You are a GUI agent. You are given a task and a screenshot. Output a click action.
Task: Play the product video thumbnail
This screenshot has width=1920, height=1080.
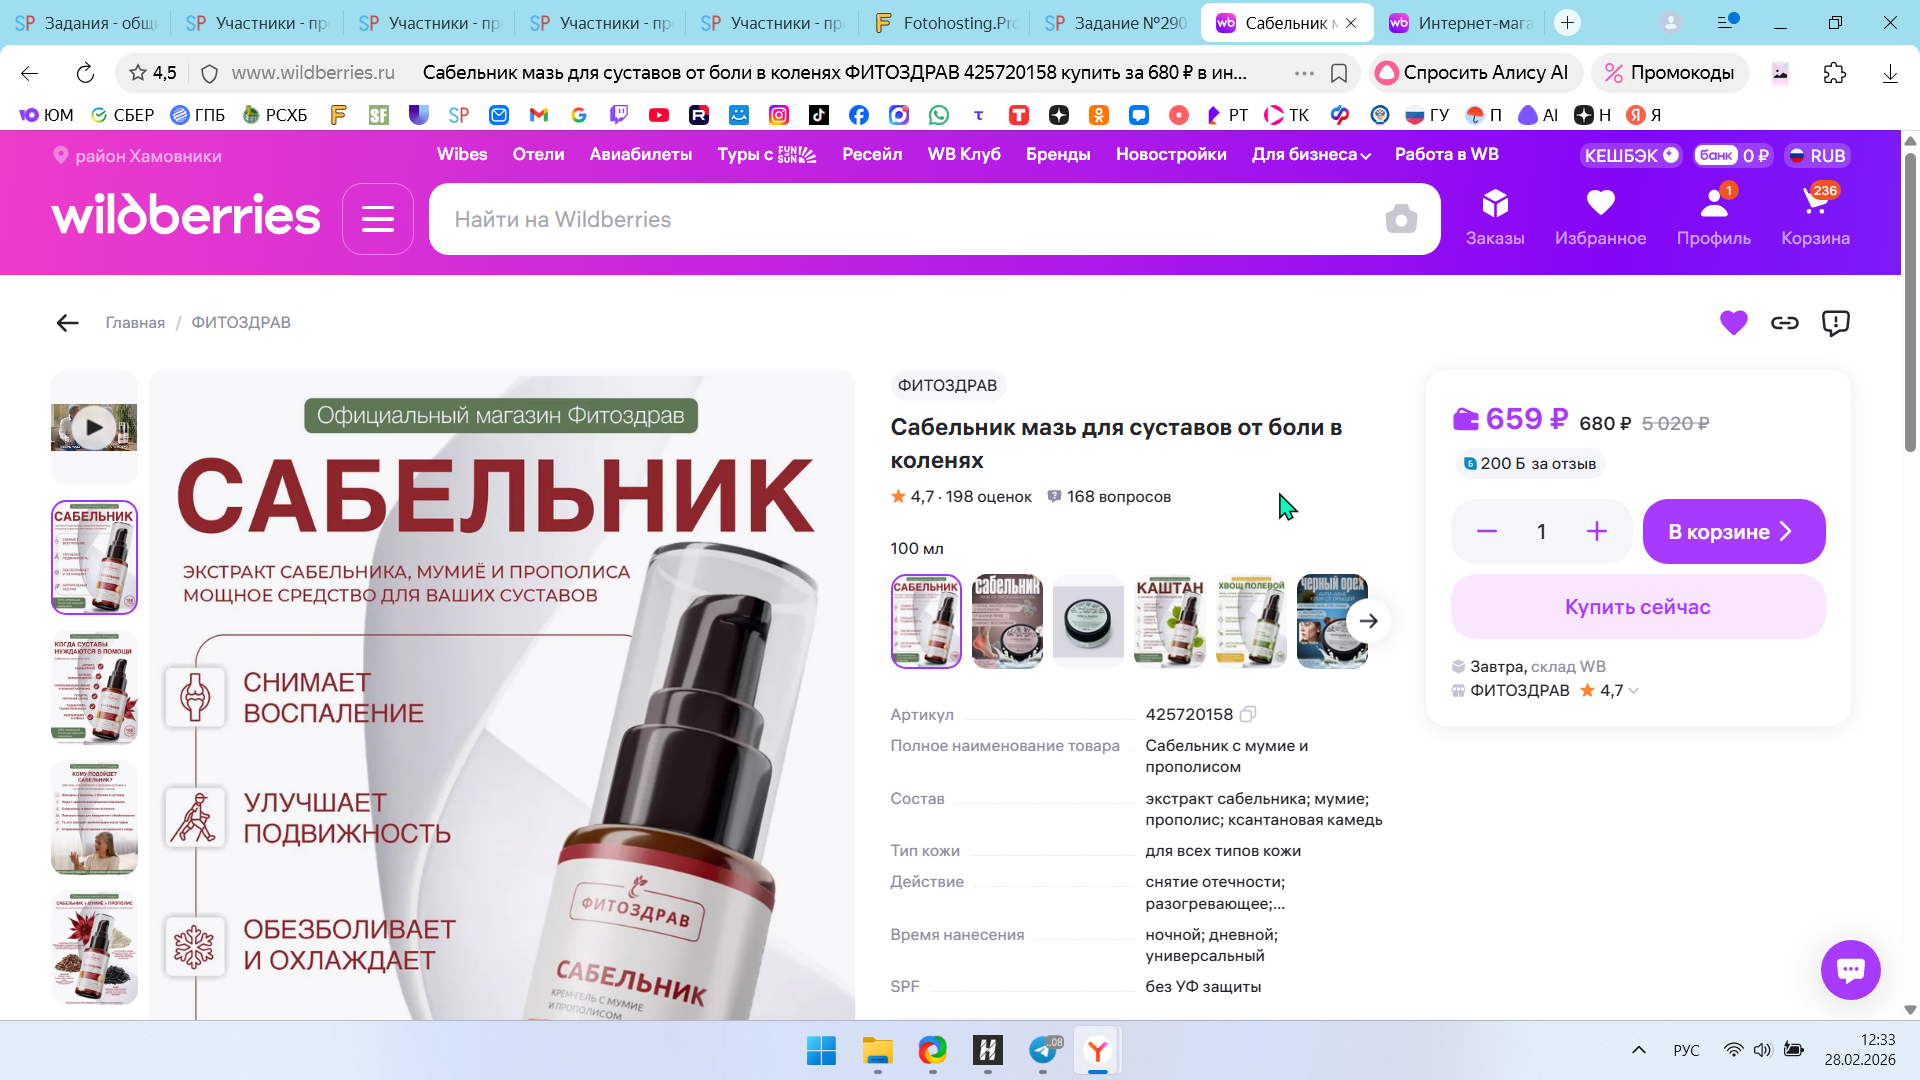click(x=94, y=428)
